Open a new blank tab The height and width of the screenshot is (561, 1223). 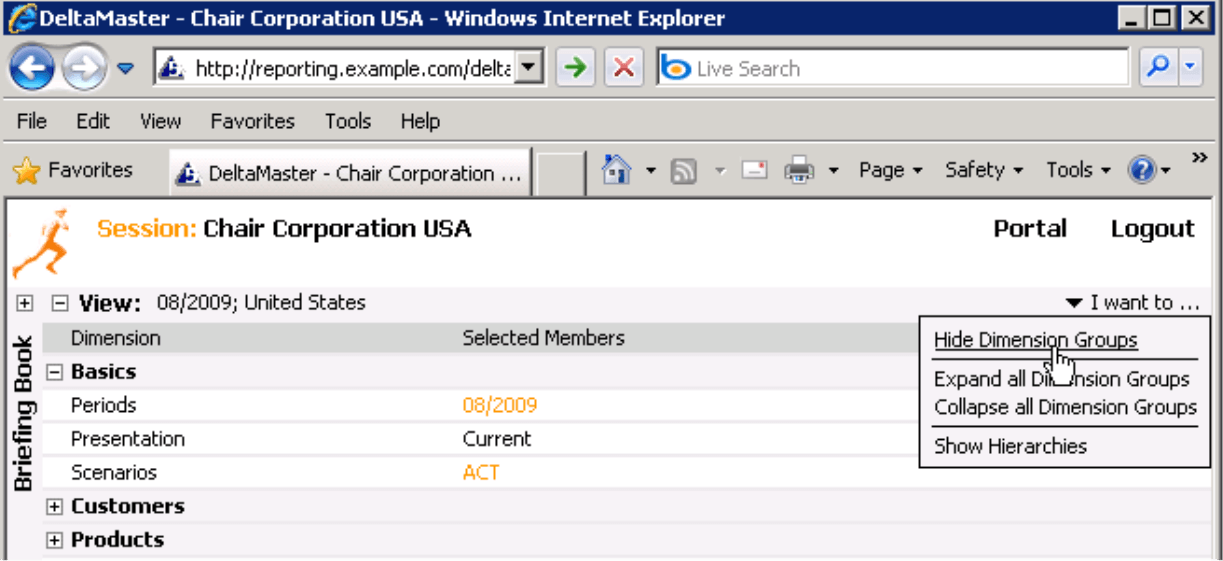coord(560,174)
